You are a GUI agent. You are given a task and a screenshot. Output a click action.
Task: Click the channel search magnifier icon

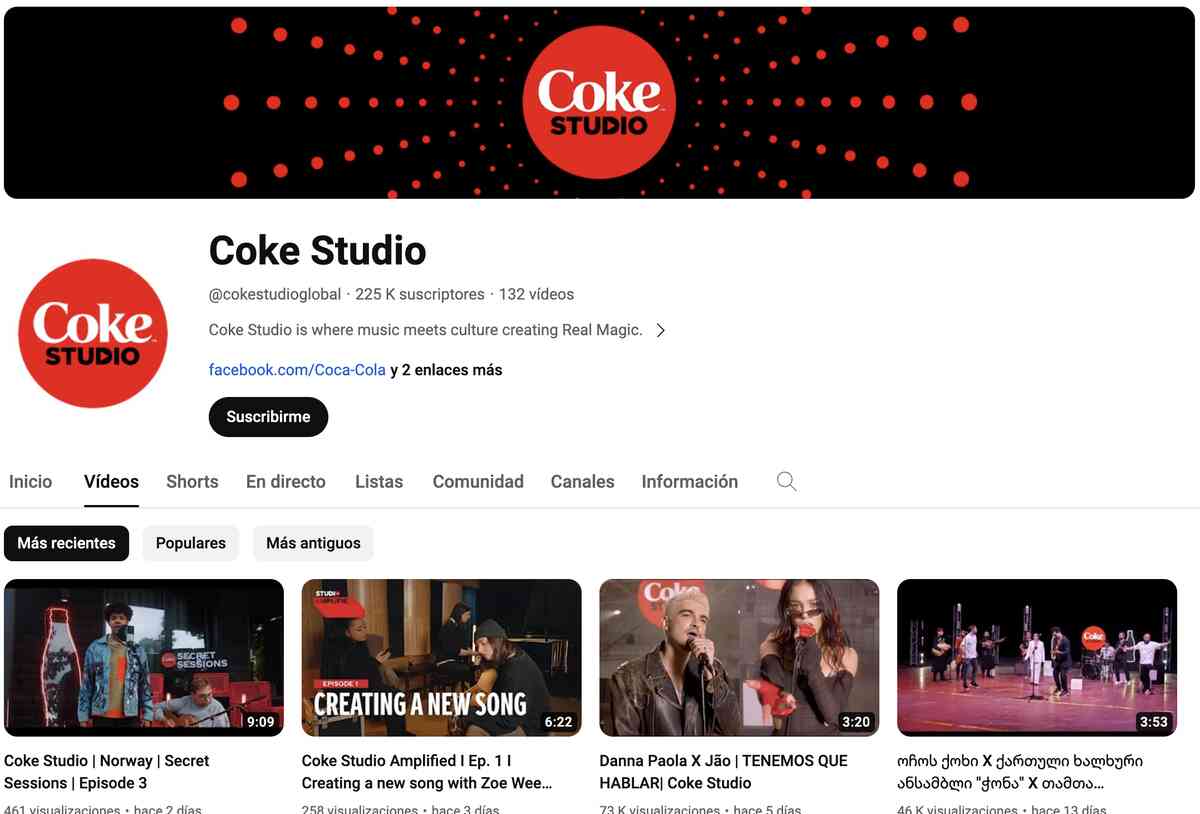point(786,482)
